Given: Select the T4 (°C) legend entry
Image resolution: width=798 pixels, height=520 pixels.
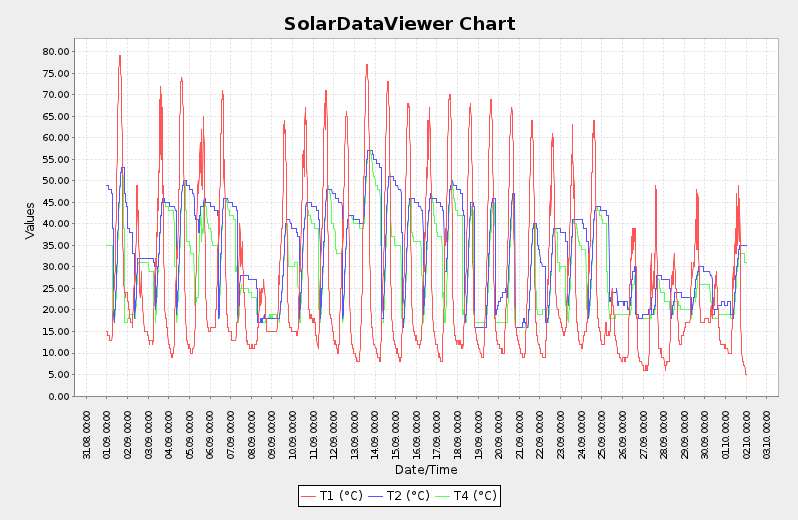Looking at the screenshot, I should click(466, 496).
